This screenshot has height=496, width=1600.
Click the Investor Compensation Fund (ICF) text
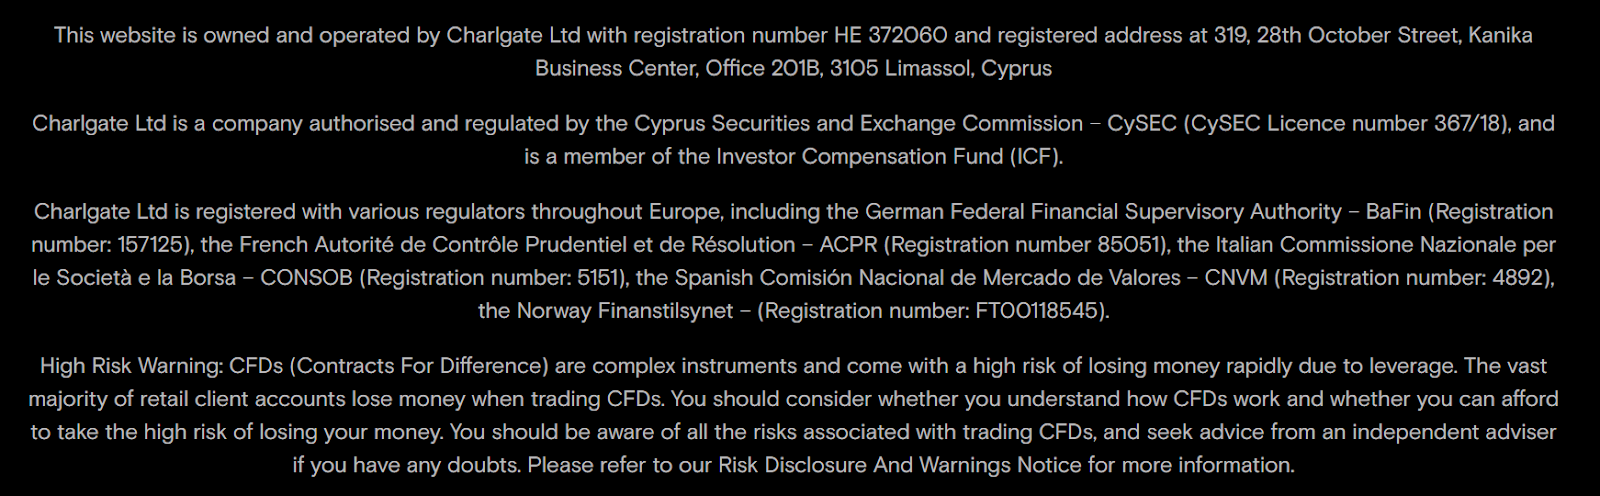point(889,157)
